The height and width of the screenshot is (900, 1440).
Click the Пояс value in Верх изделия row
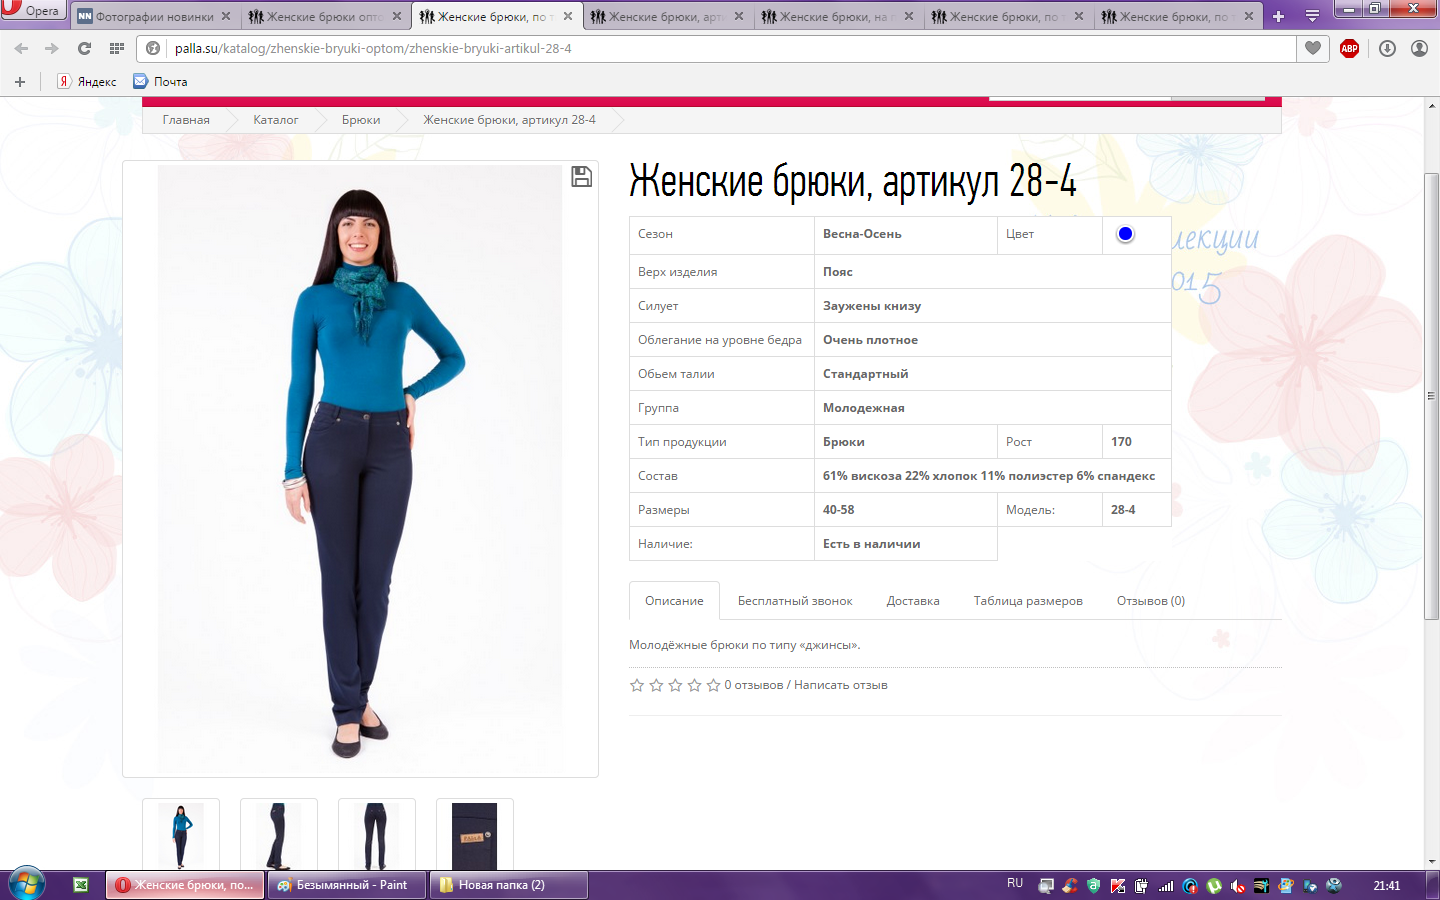click(x=838, y=272)
